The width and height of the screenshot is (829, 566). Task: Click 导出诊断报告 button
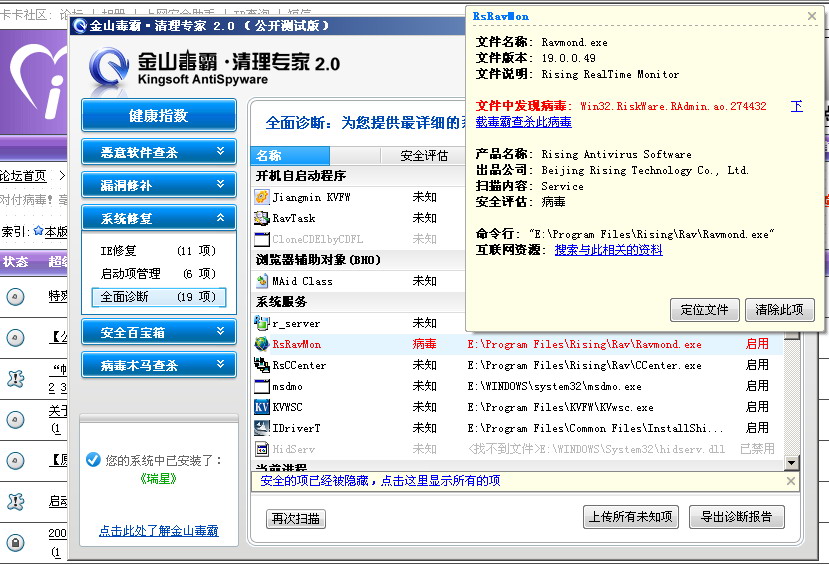point(736,517)
